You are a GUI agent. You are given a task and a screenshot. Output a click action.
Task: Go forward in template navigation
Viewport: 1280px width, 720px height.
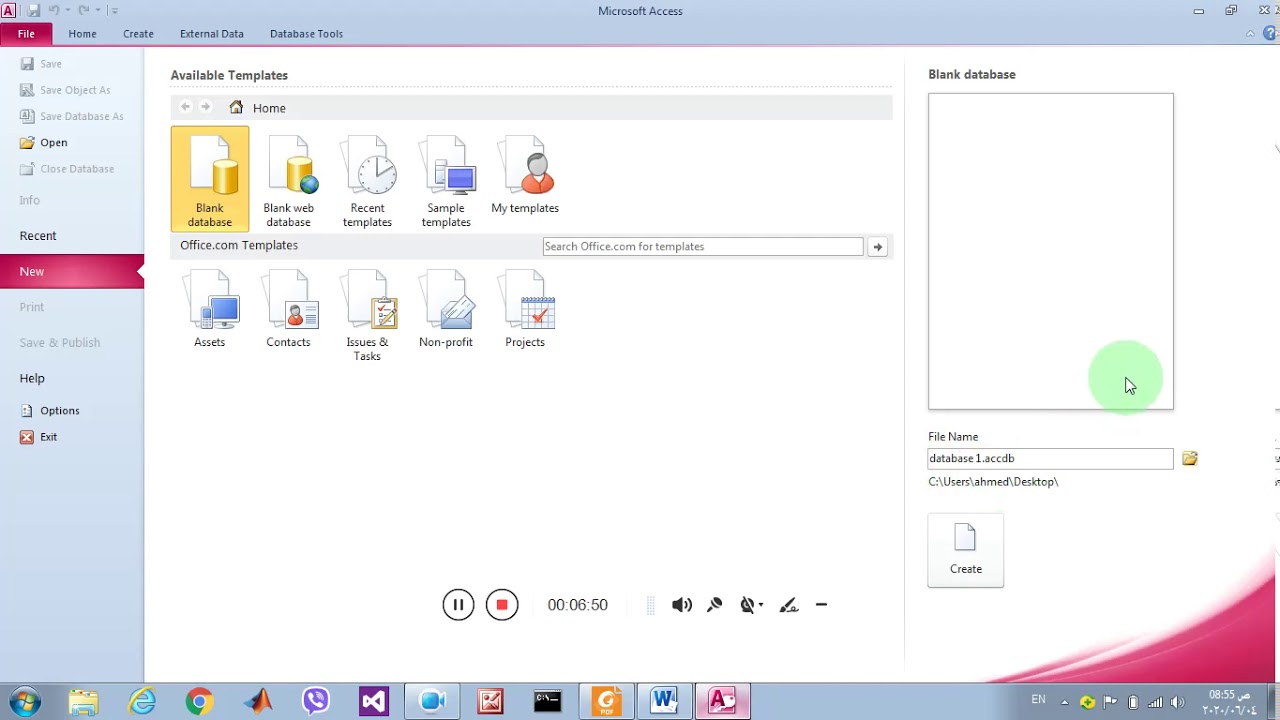pyautogui.click(x=206, y=107)
